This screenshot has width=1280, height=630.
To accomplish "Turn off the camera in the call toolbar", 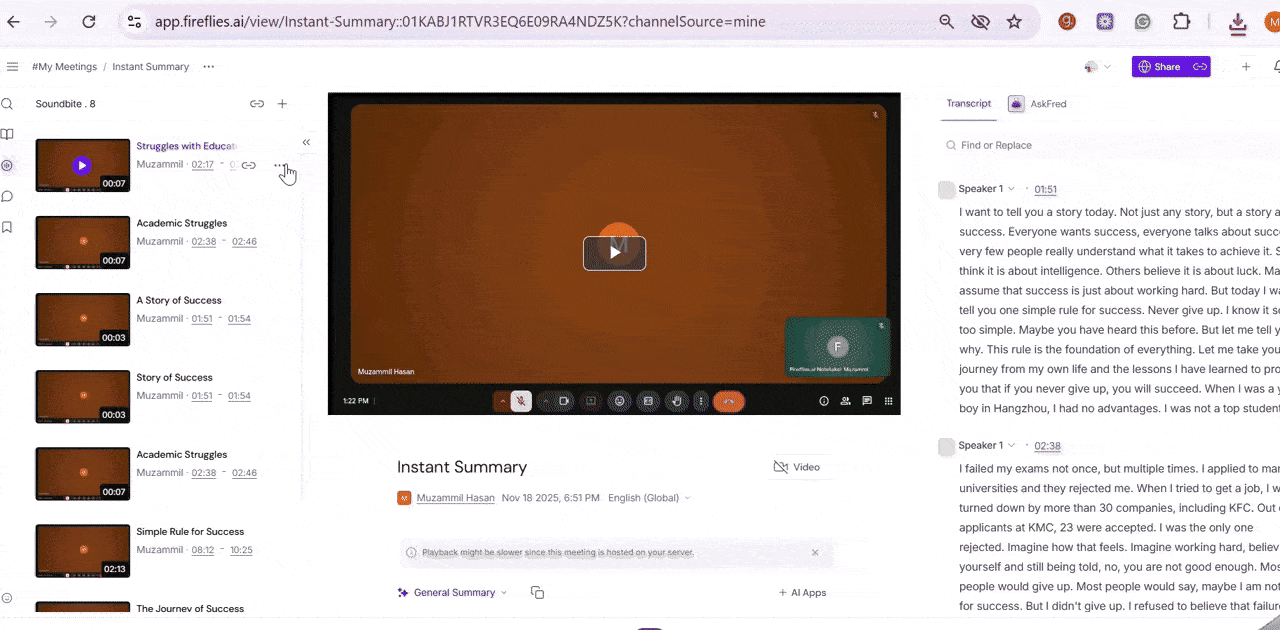I will [x=564, y=400].
